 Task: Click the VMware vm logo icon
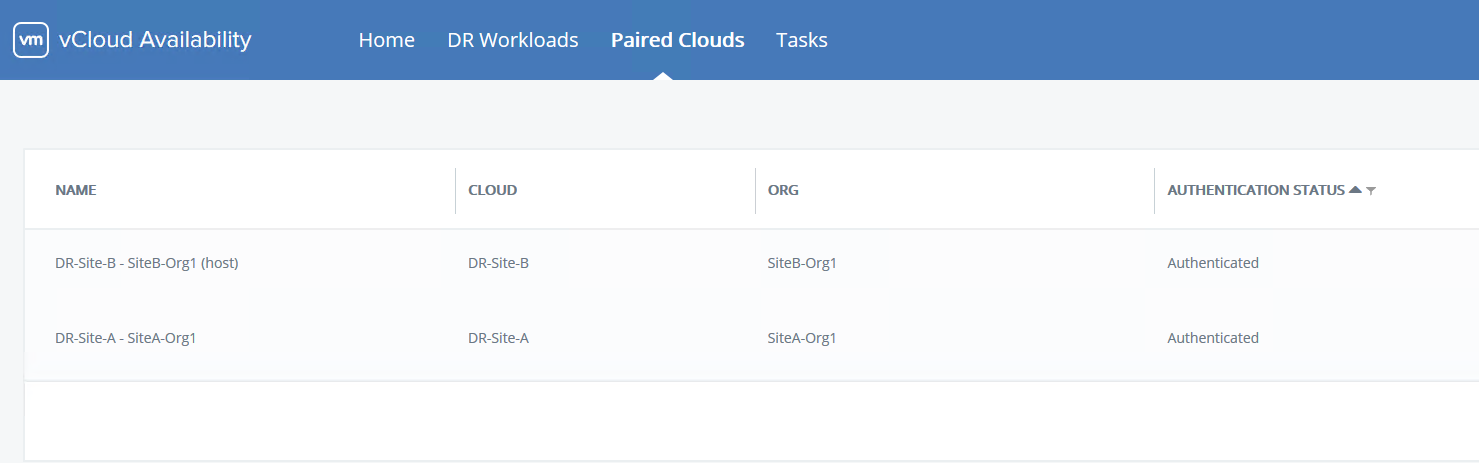coord(31,40)
